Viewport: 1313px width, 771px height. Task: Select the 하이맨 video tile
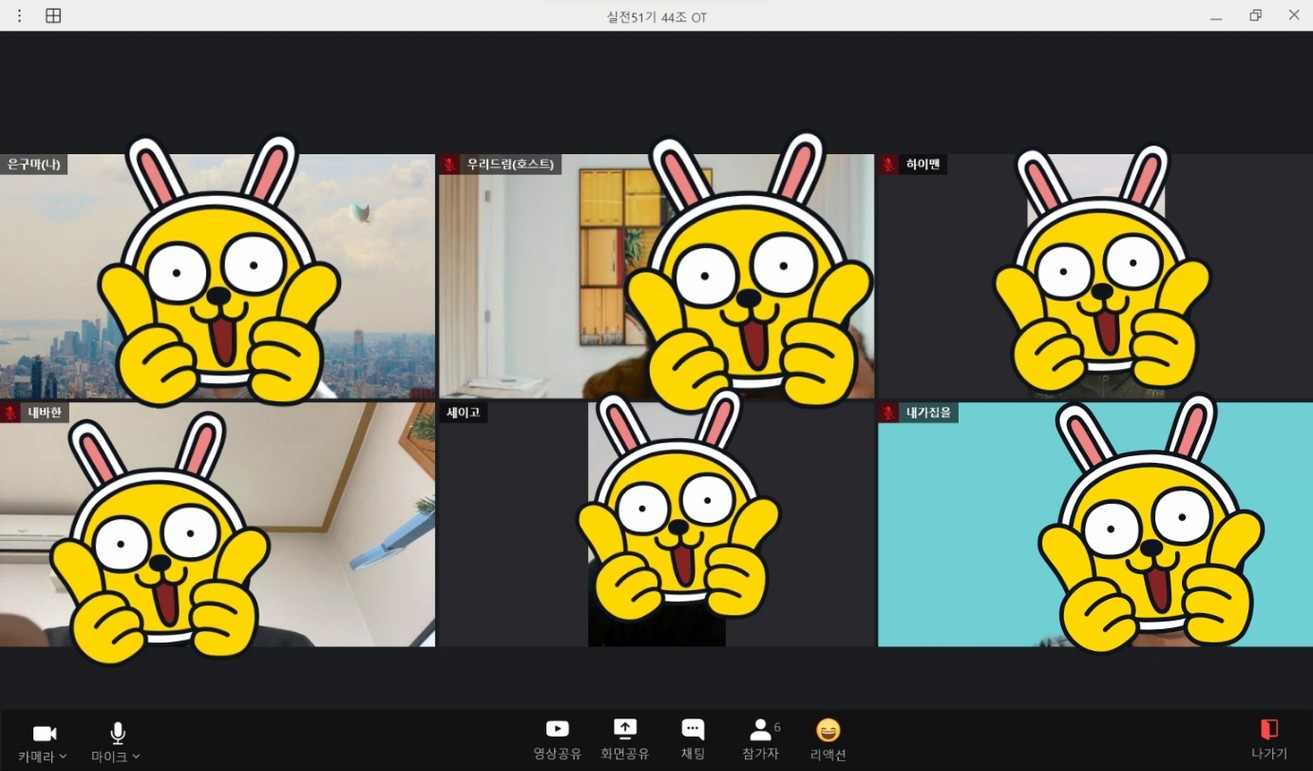click(1095, 276)
